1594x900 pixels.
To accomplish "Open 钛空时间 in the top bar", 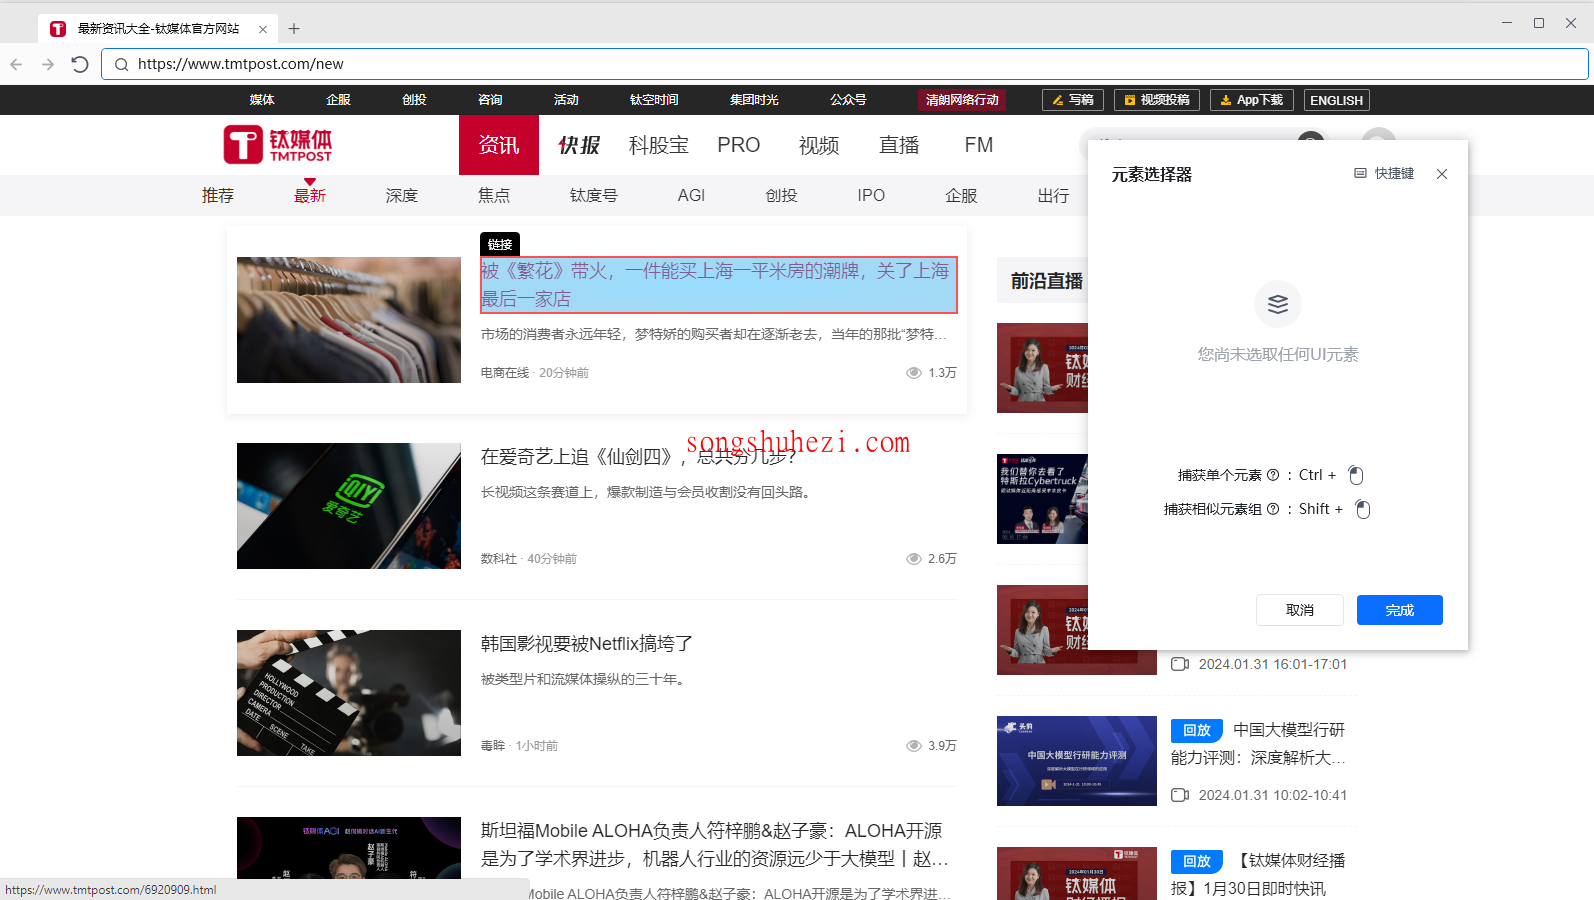I will pos(654,100).
